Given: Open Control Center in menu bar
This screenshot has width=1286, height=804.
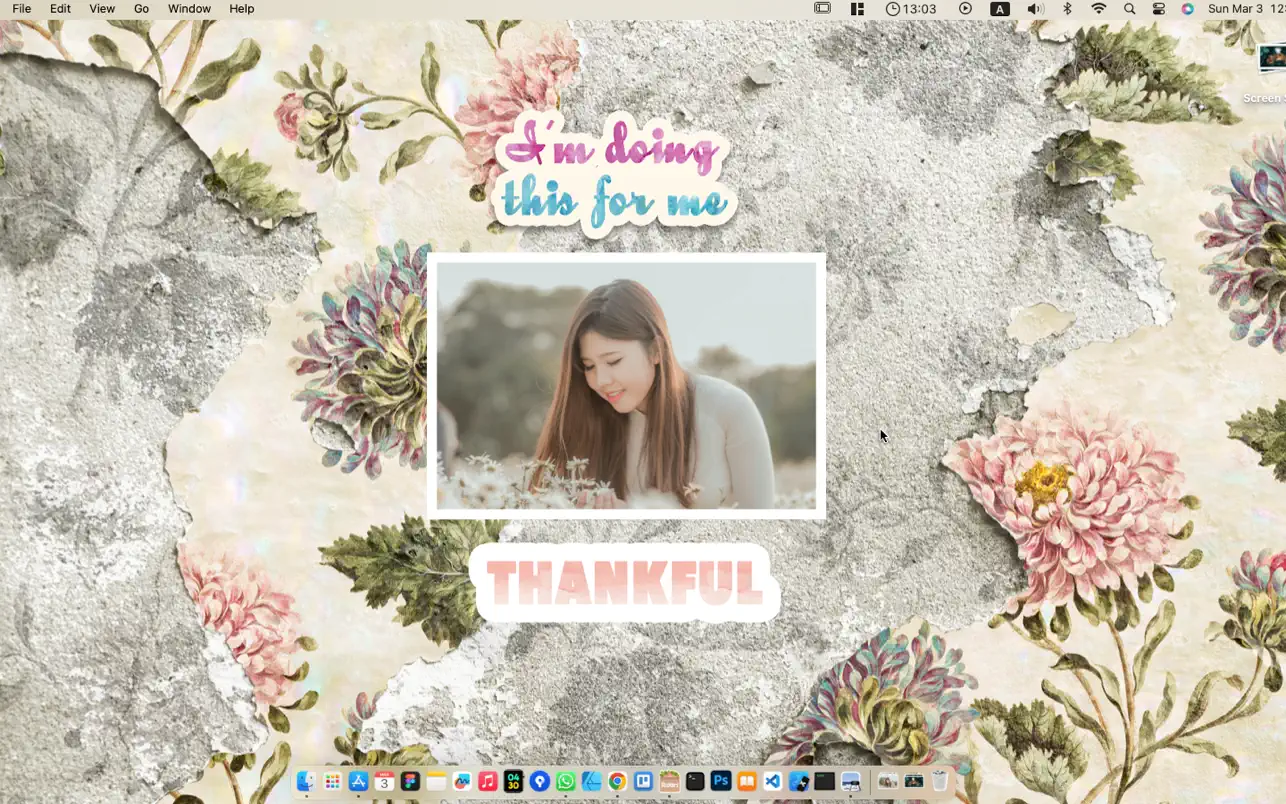Looking at the screenshot, I should pyautogui.click(x=1159, y=9).
